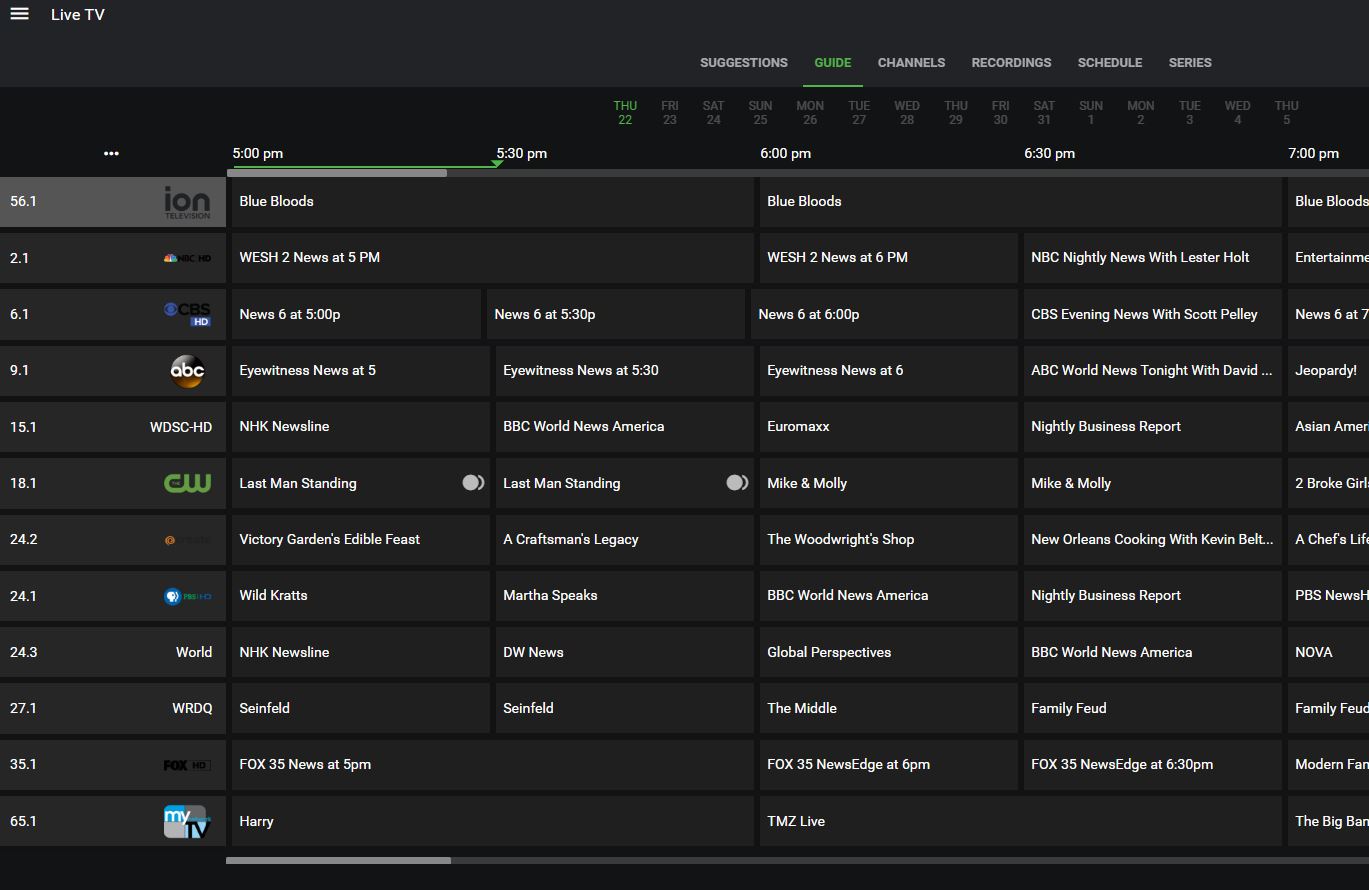Select the FOX HD channel logo
The image size is (1369, 890).
[187, 764]
